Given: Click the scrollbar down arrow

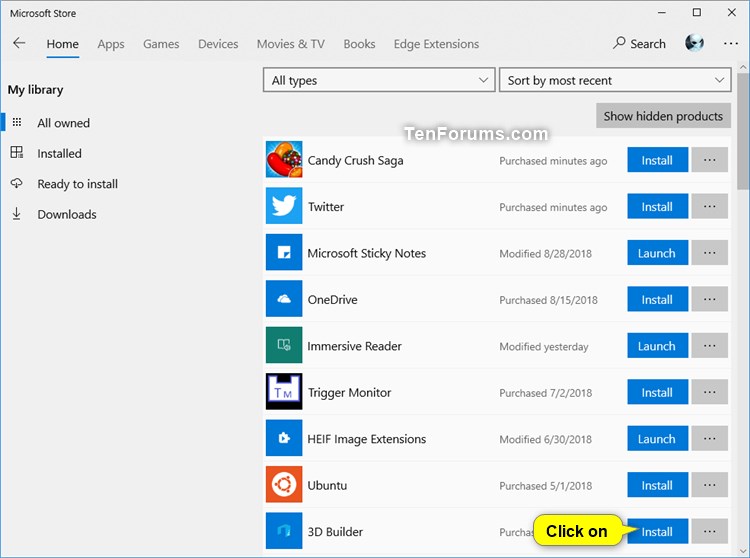Looking at the screenshot, I should coord(743,550).
